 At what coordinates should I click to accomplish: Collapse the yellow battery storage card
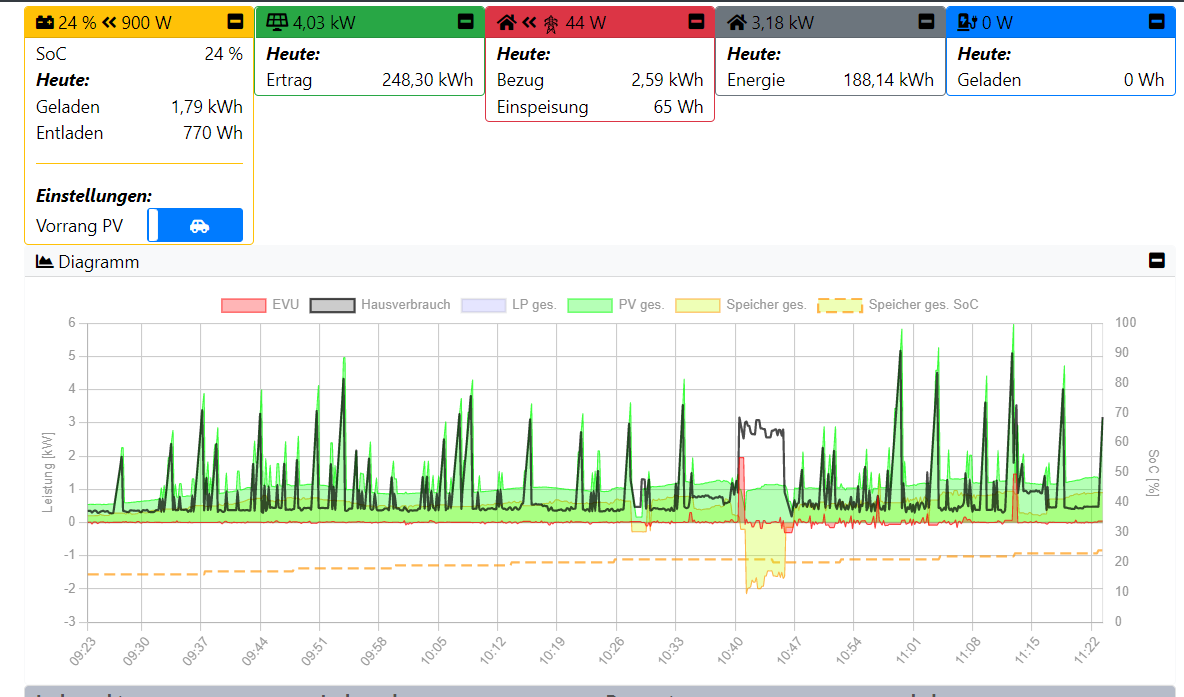pos(235,21)
